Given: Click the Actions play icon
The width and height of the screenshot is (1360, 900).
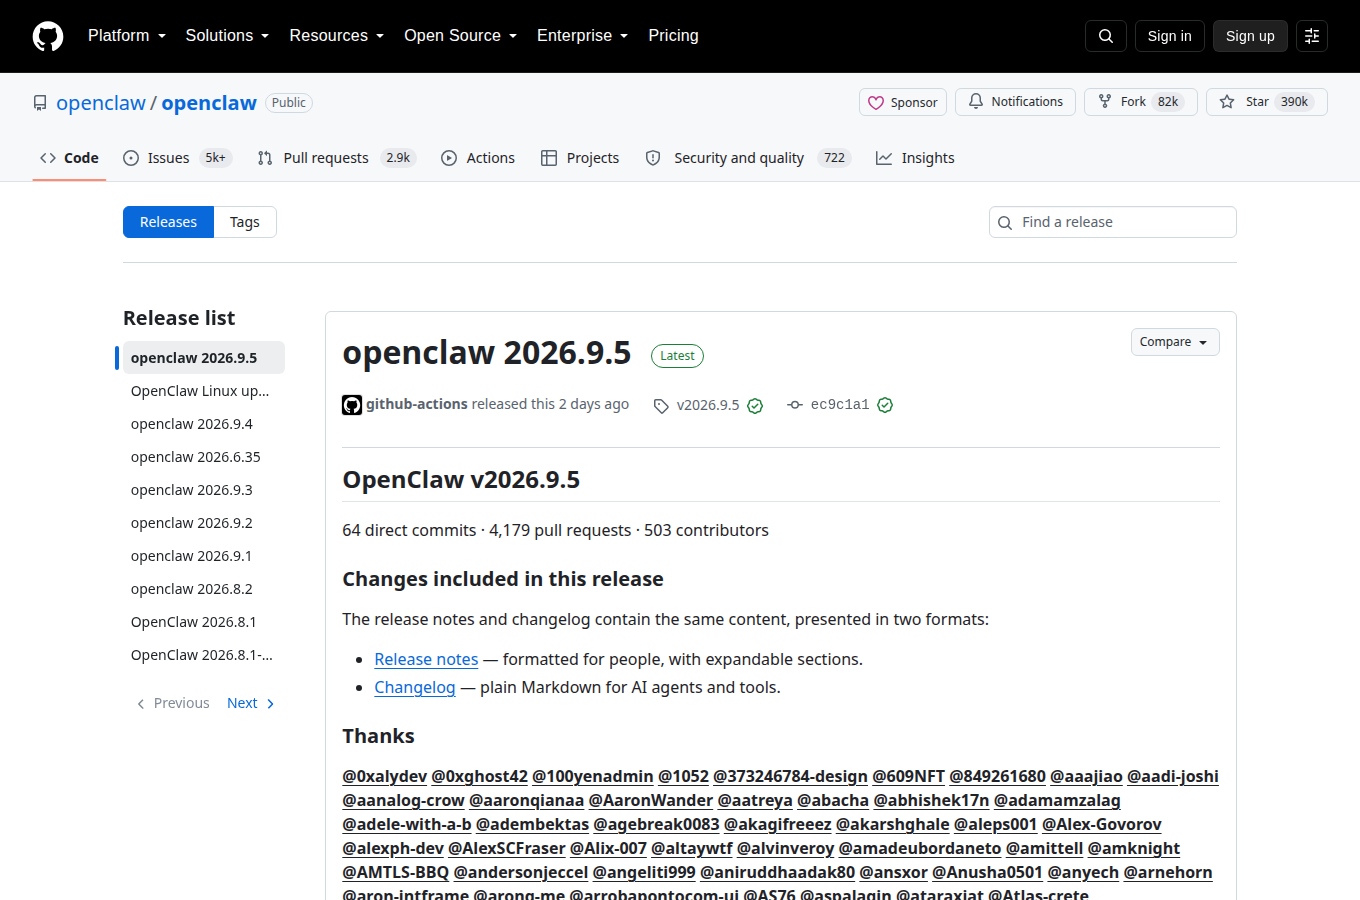Looking at the screenshot, I should pyautogui.click(x=449, y=158).
